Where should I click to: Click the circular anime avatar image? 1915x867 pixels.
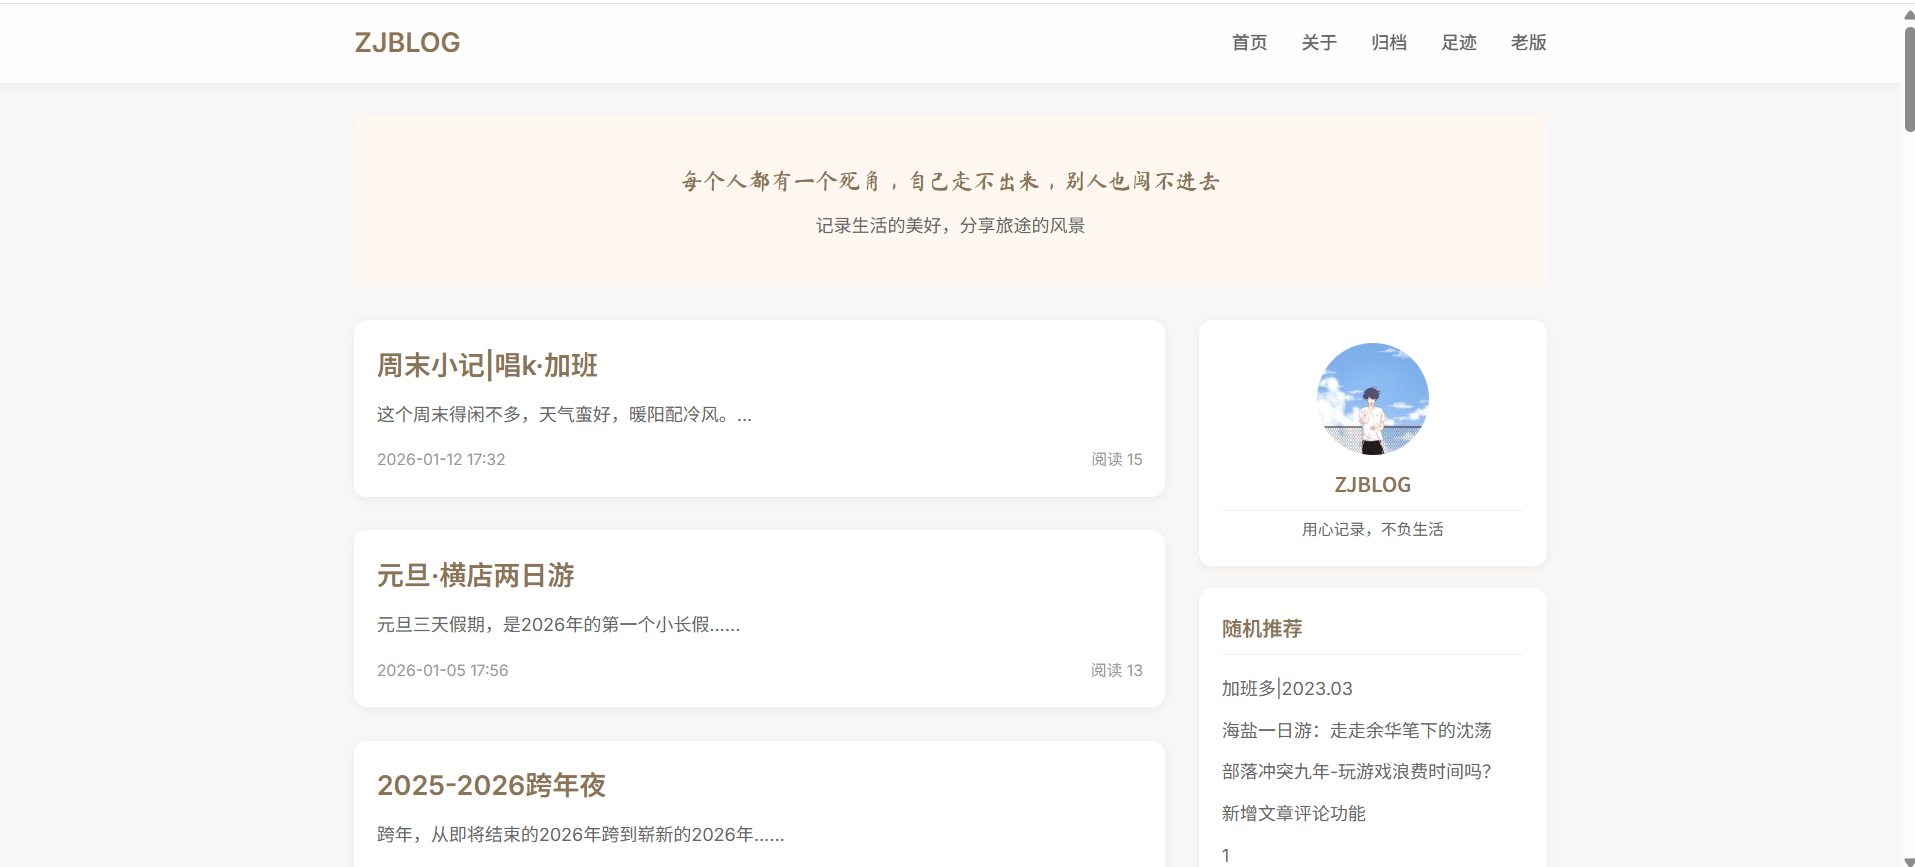pos(1372,399)
